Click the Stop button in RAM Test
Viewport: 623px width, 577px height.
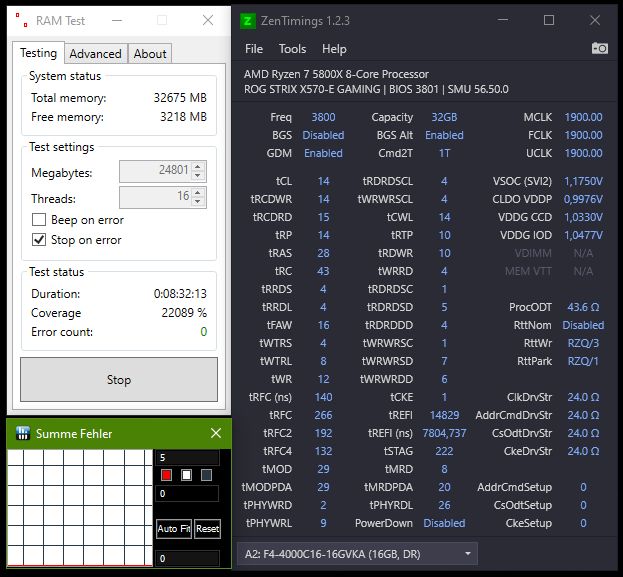119,380
